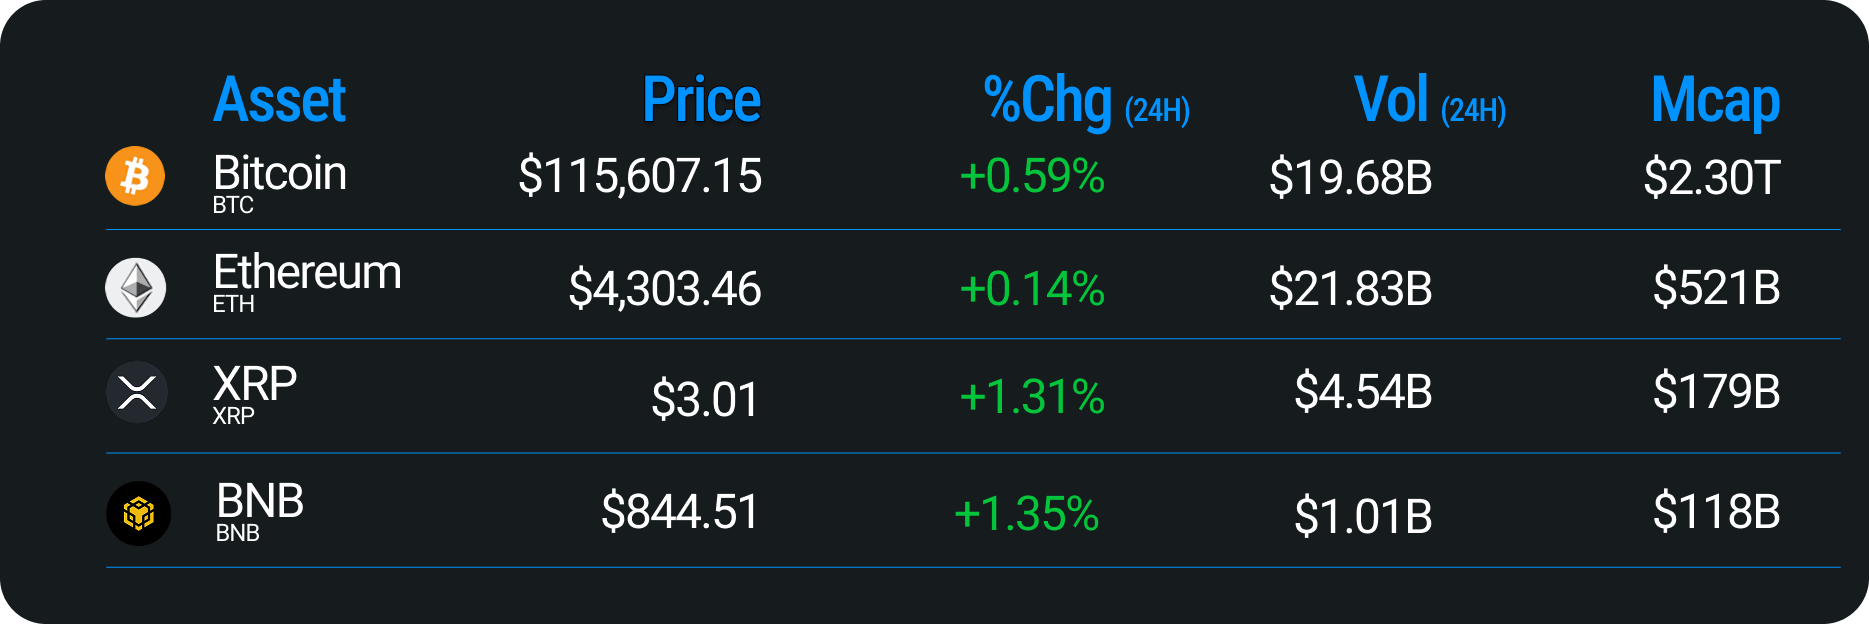Viewport: 1869px width, 624px height.
Task: Sort table by Price column header
Action: click(701, 100)
